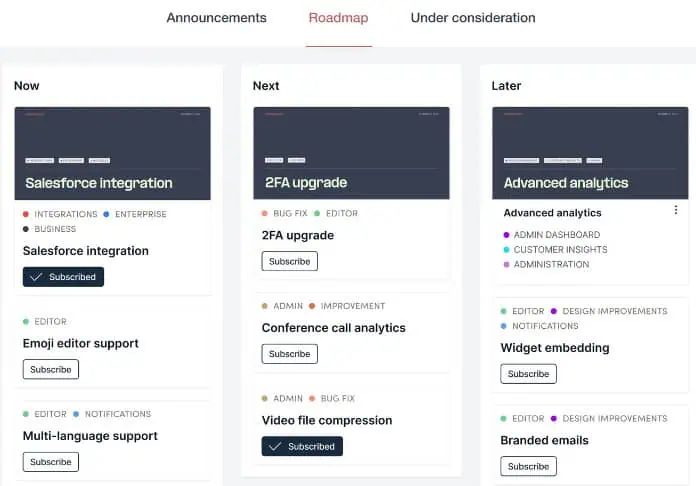Open the Video file compression title
The width and height of the screenshot is (696, 486).
[327, 420]
